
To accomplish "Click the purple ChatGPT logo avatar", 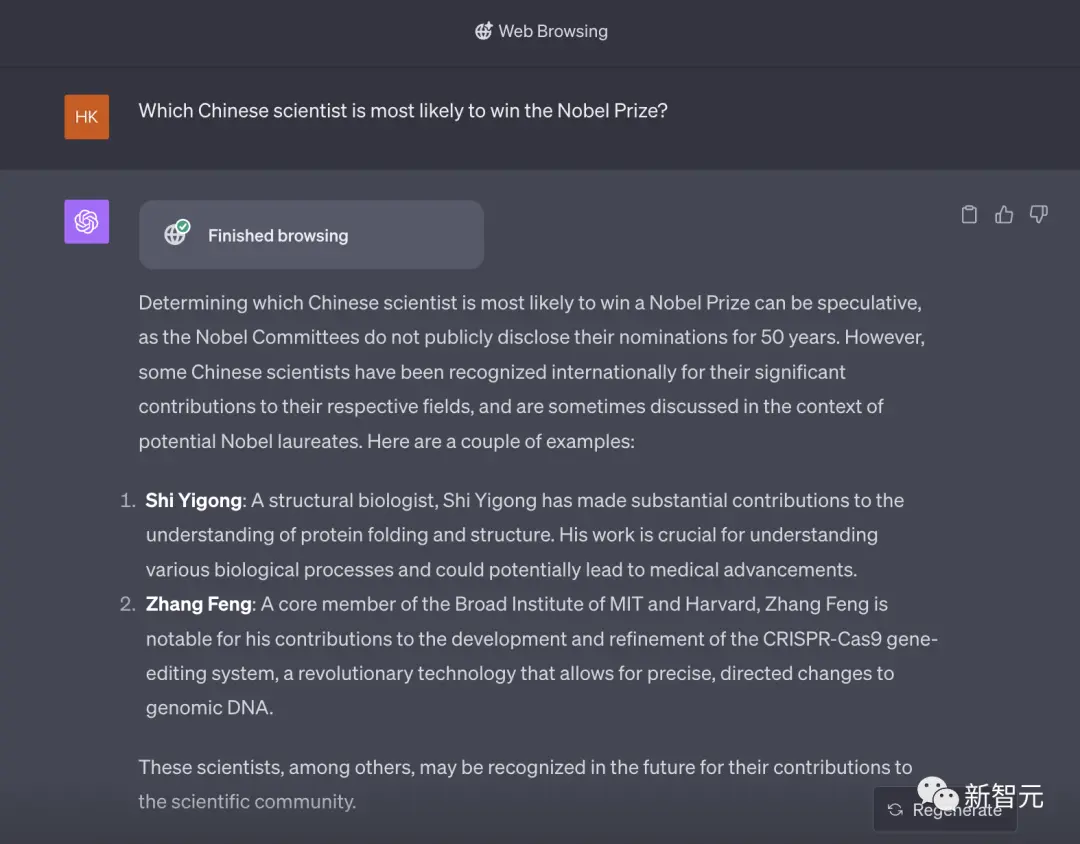I will [x=87, y=222].
